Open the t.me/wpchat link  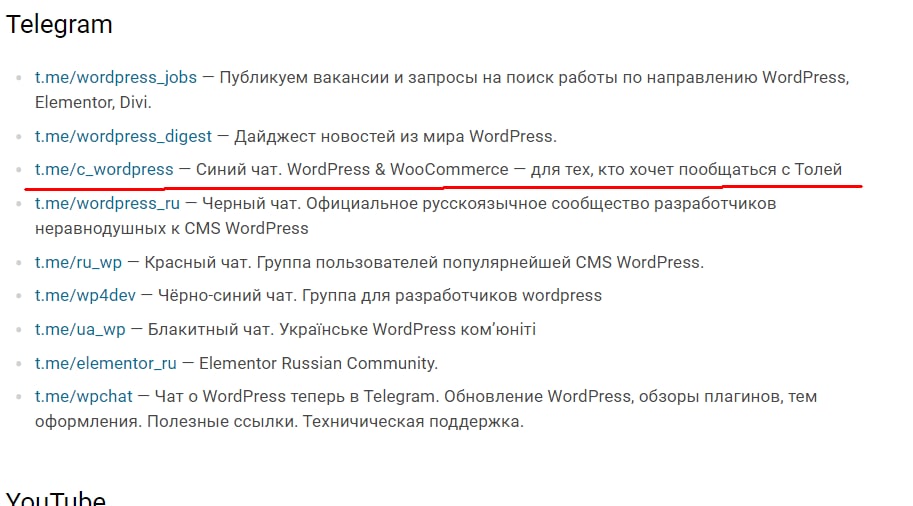coord(84,397)
